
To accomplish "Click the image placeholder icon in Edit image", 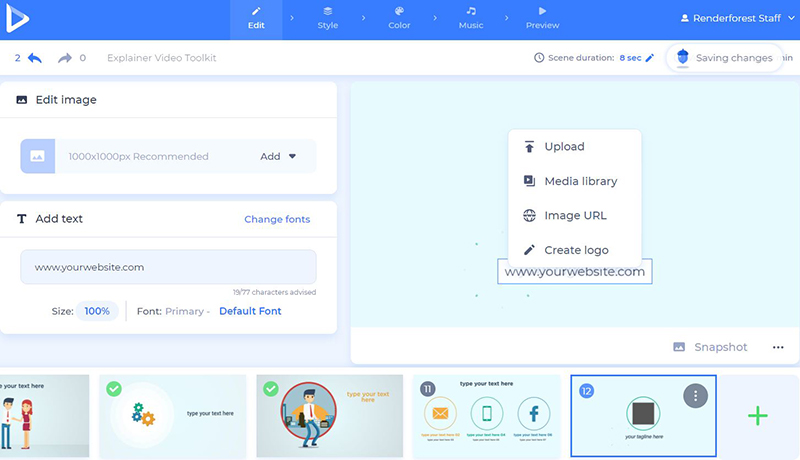I will click(x=38, y=156).
